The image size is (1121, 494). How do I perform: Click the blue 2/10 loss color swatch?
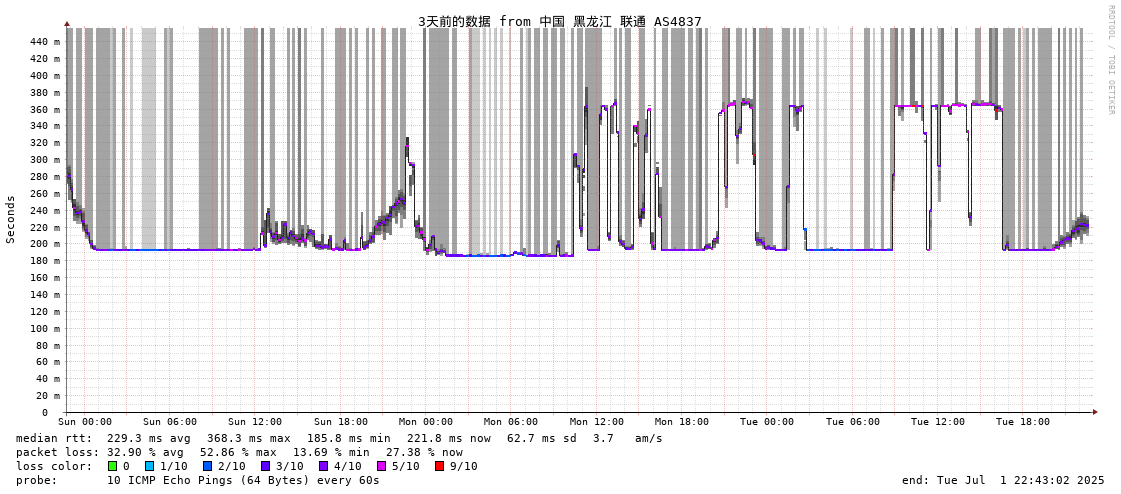207,466
